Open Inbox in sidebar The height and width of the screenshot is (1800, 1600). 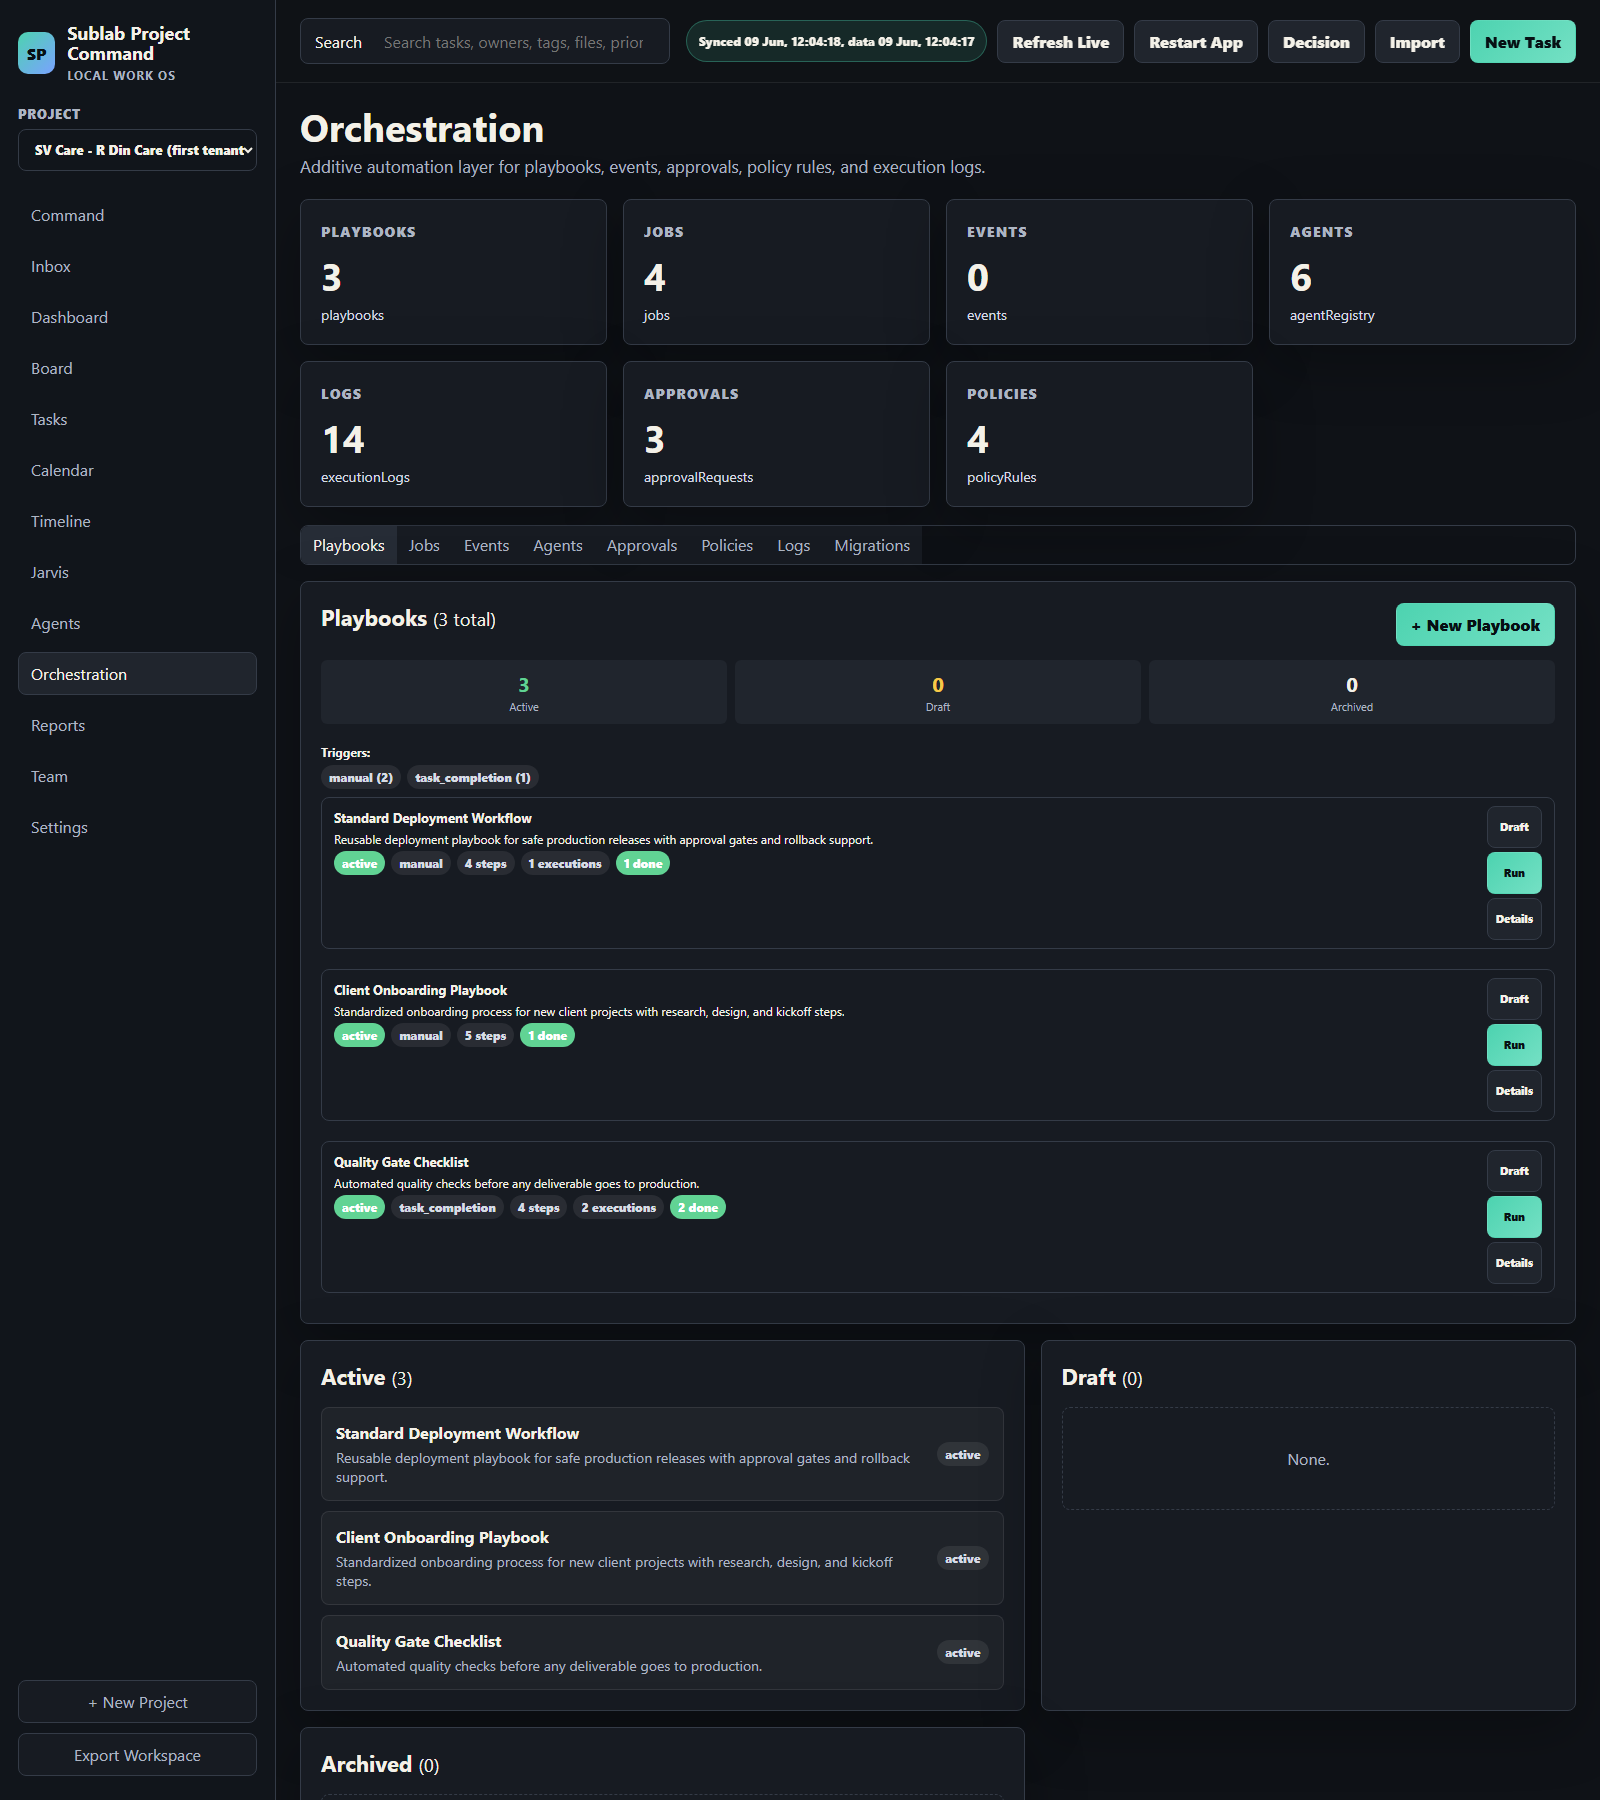pos(137,266)
